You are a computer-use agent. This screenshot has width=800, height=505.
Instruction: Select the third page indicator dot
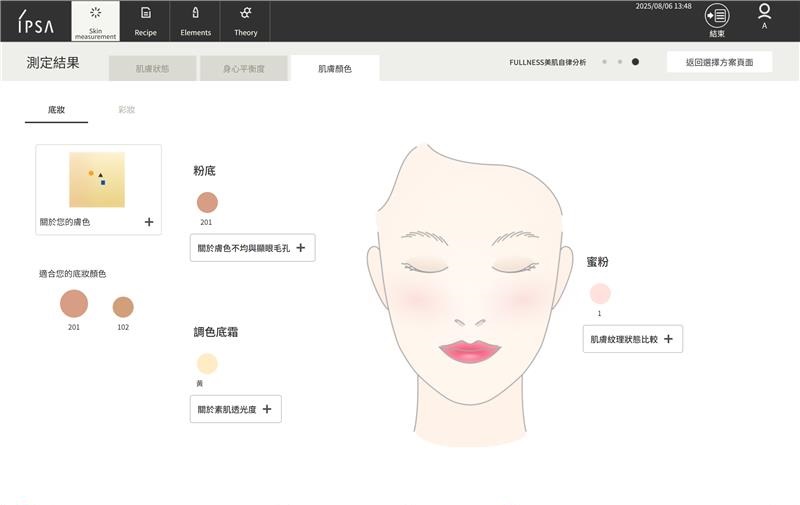click(x=635, y=62)
